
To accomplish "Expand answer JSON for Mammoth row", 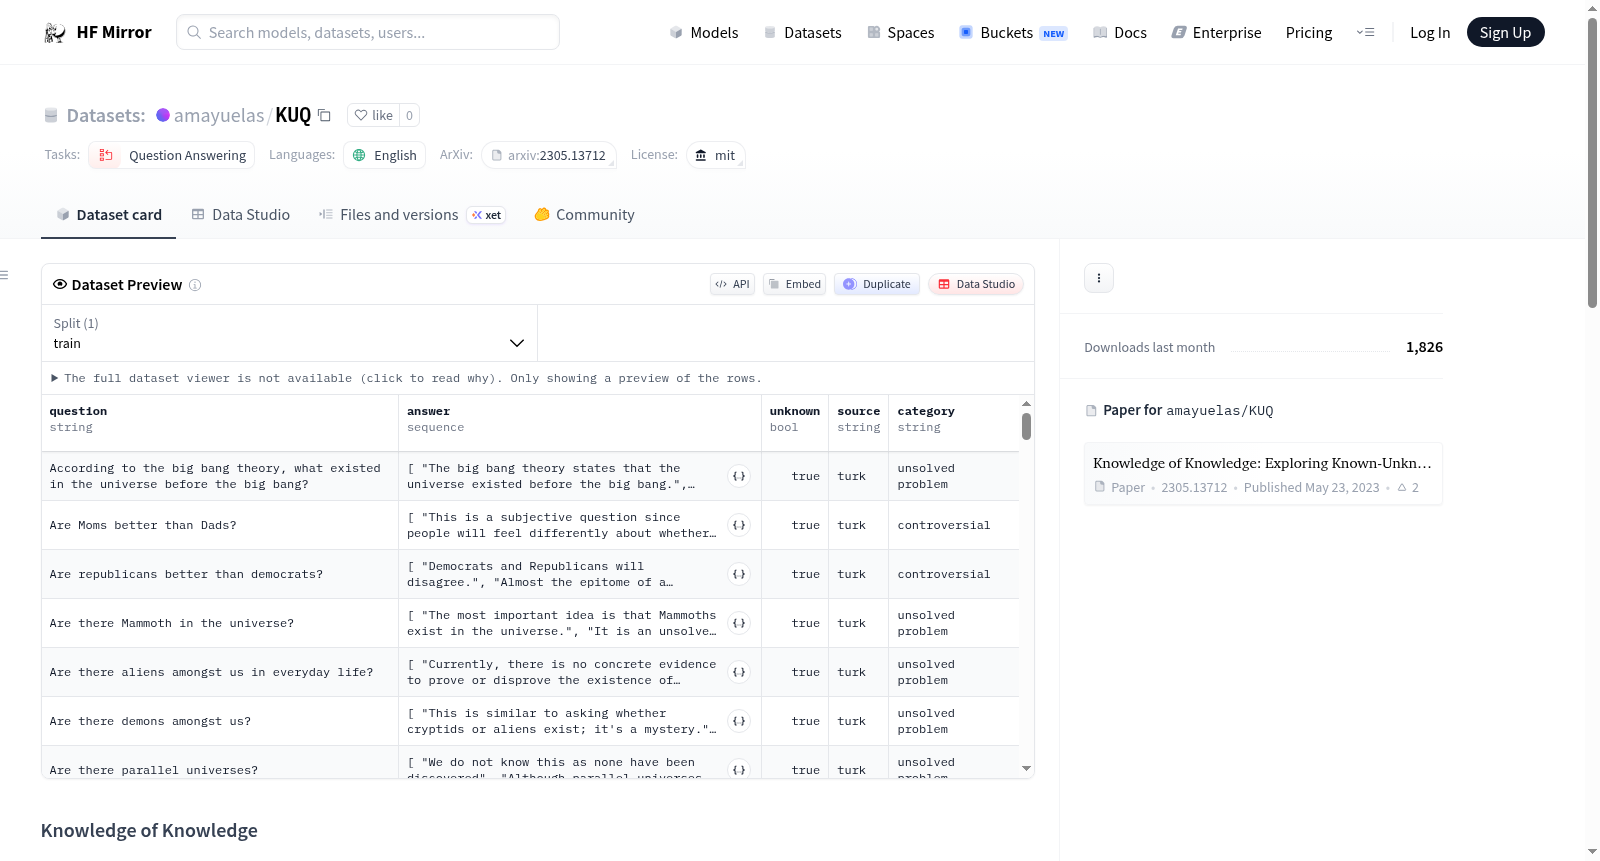I will pos(739,623).
